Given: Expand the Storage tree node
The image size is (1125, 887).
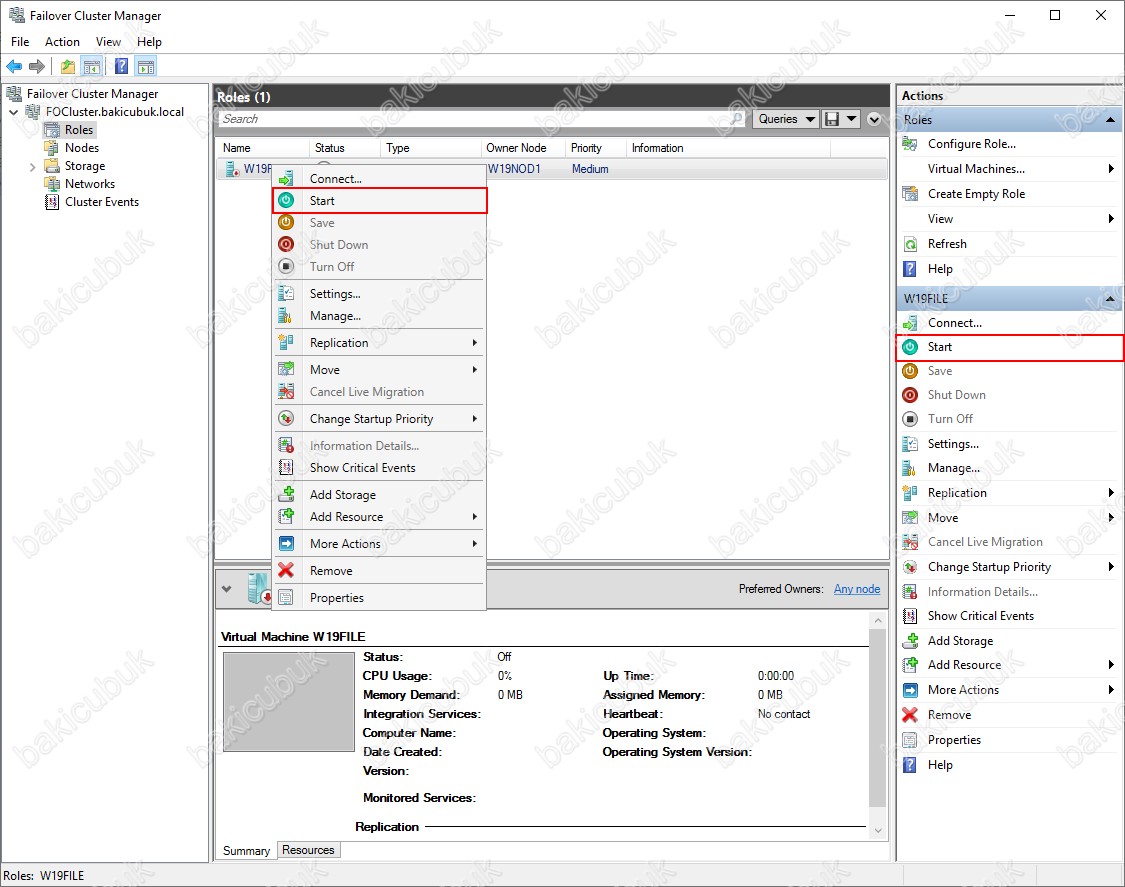Looking at the screenshot, I should [x=32, y=166].
